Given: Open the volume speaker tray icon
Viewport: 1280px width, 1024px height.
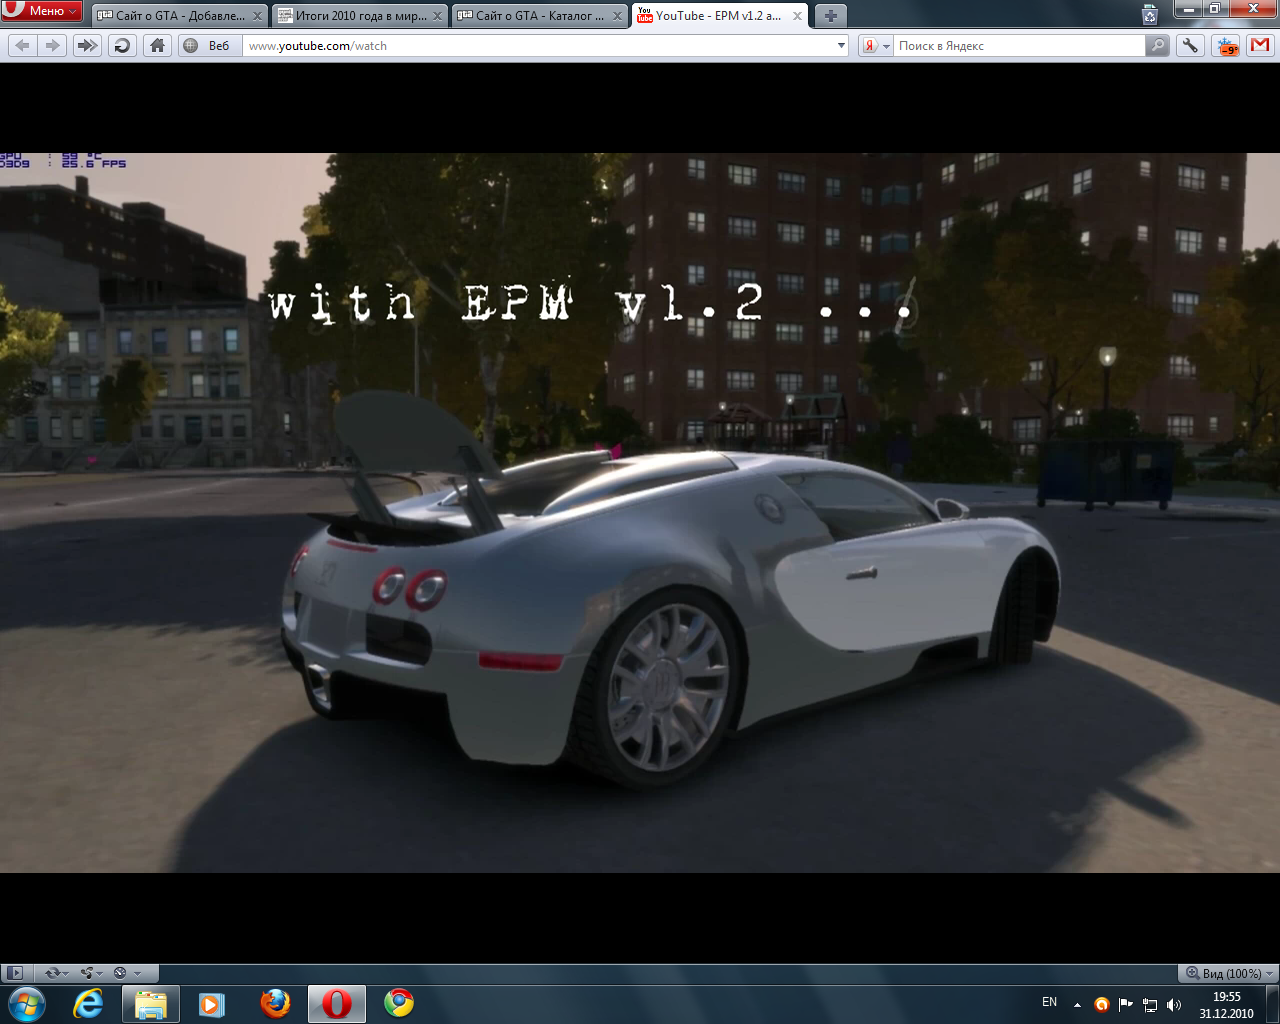Looking at the screenshot, I should pos(1174,1004).
